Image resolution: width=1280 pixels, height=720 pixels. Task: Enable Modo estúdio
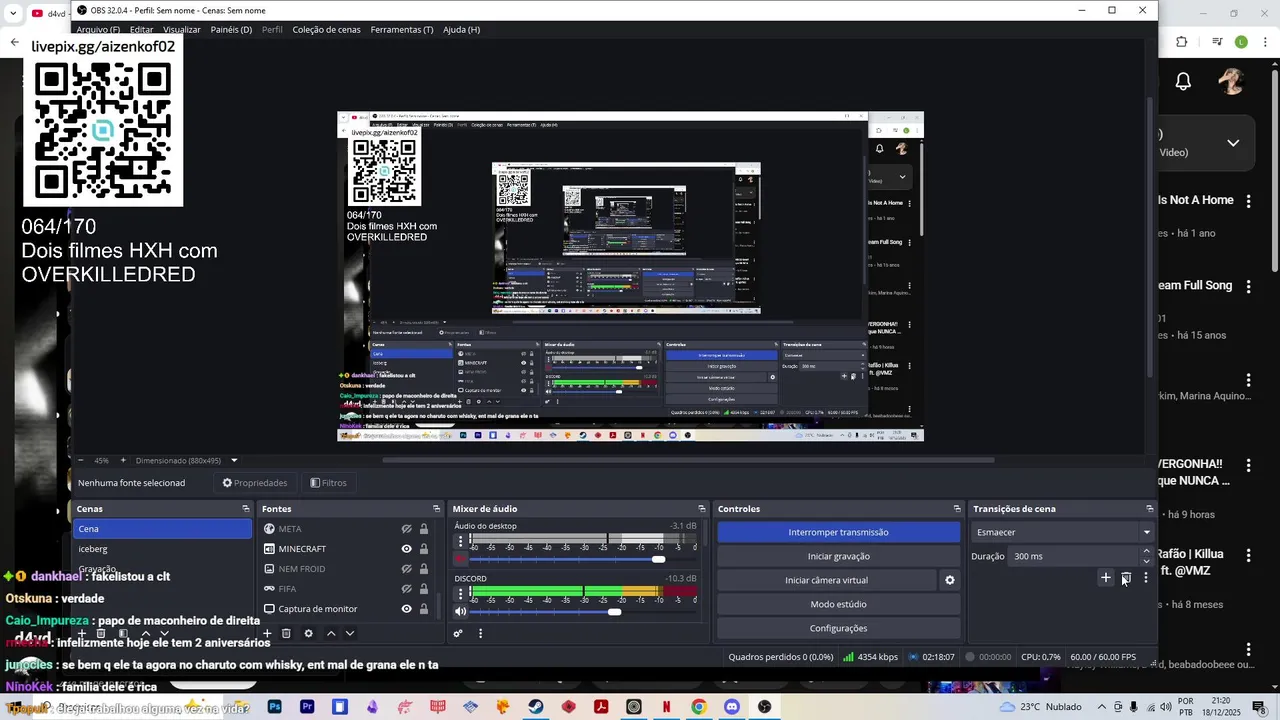(838, 604)
